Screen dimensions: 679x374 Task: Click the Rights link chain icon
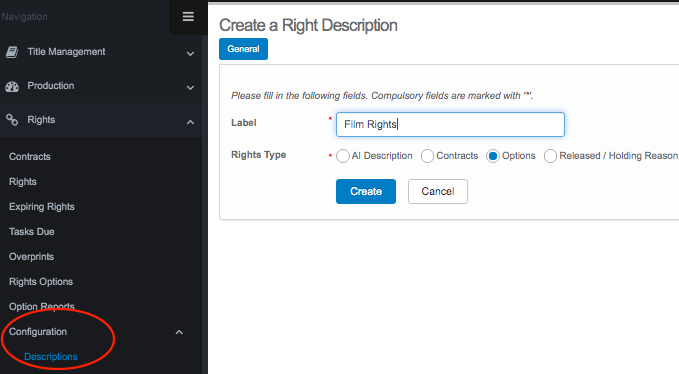12,120
